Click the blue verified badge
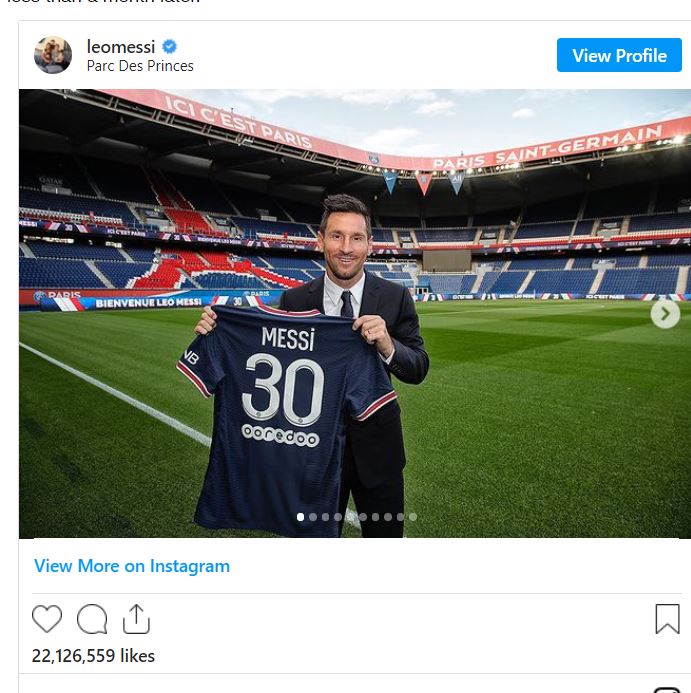This screenshot has width=691, height=693. [170, 47]
